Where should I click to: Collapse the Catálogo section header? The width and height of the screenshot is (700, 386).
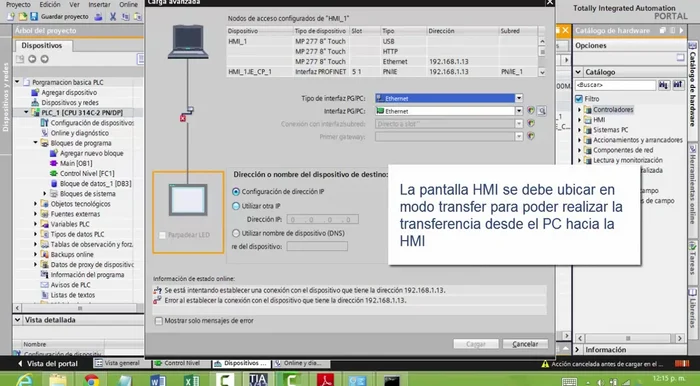pyautogui.click(x=578, y=72)
